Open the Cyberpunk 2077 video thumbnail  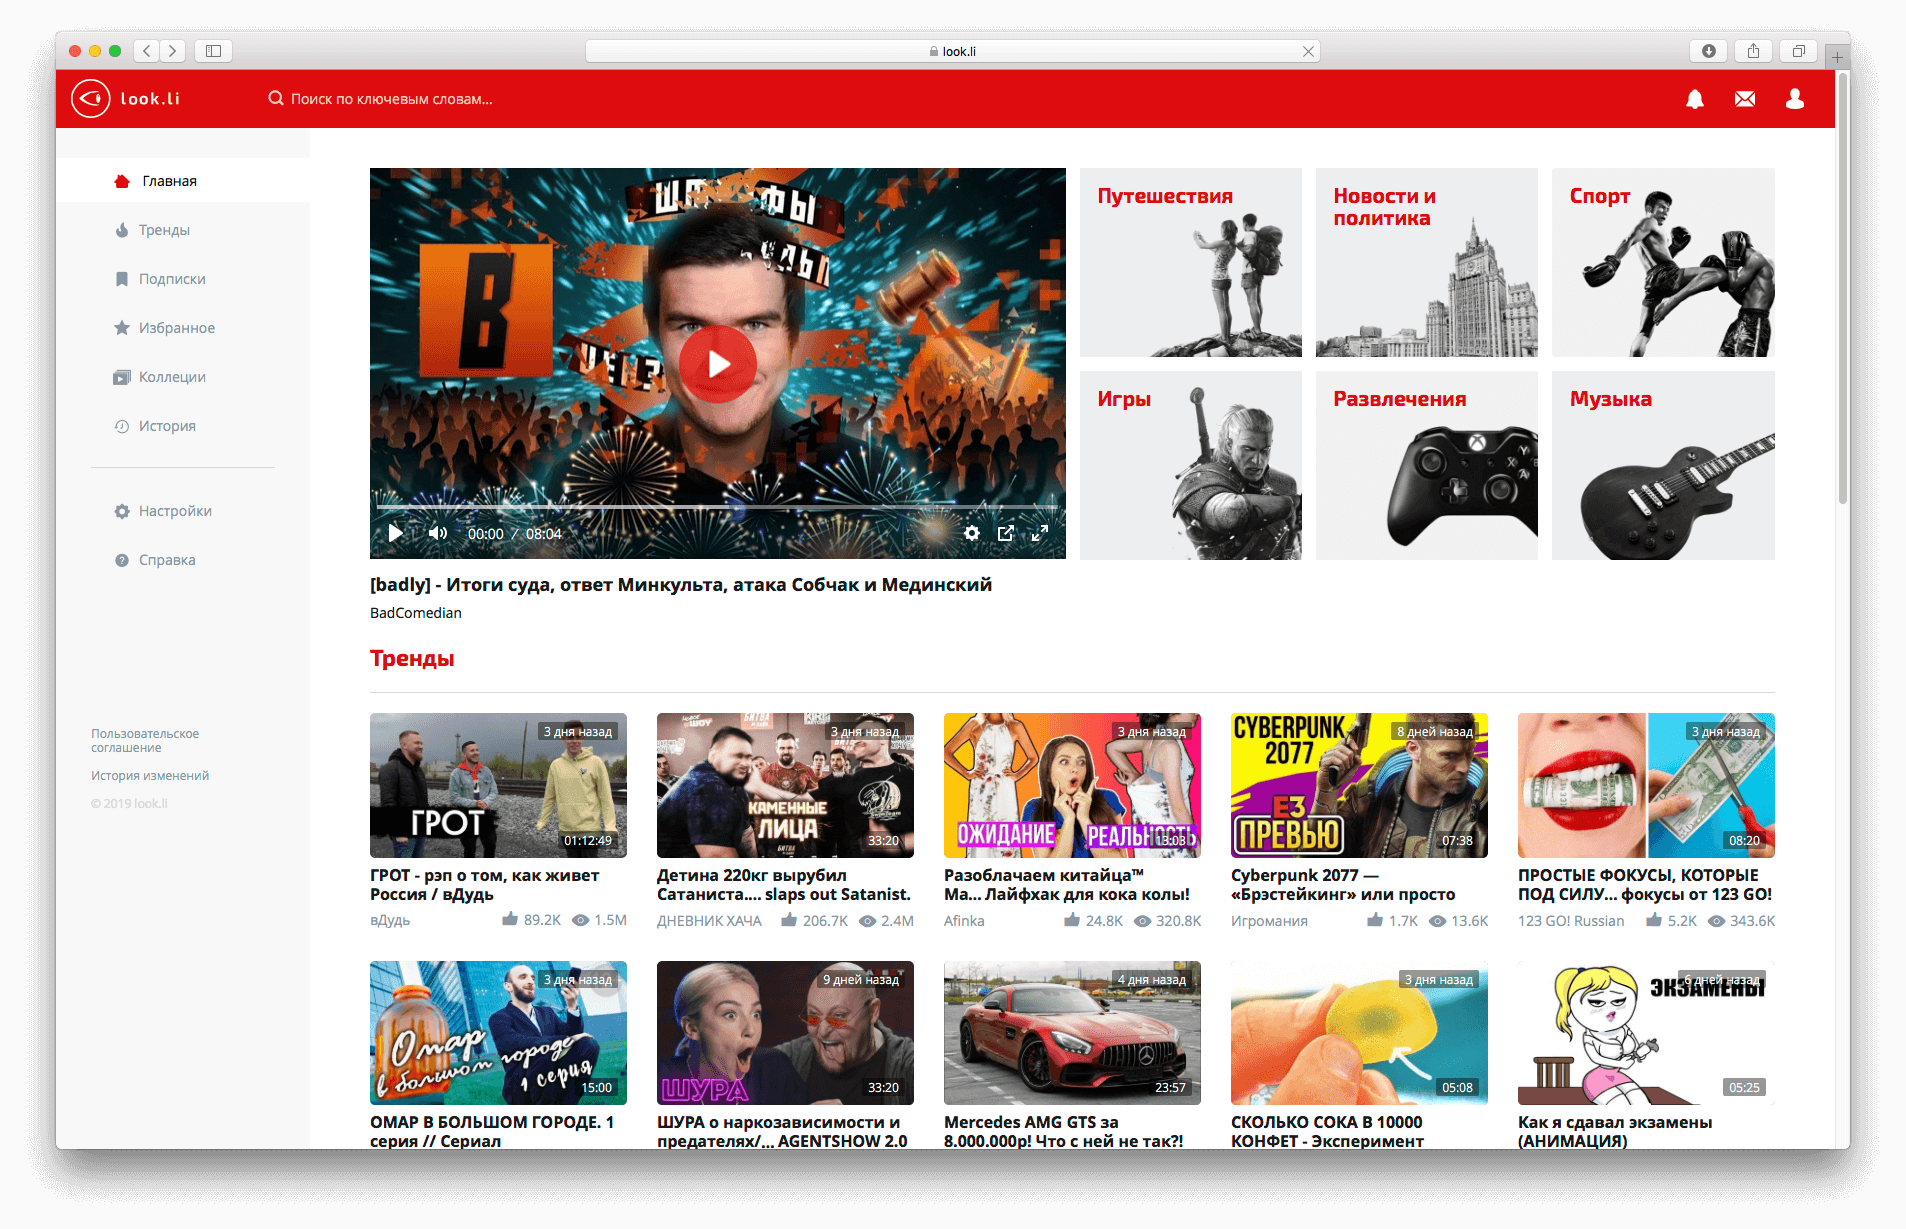click(1359, 786)
